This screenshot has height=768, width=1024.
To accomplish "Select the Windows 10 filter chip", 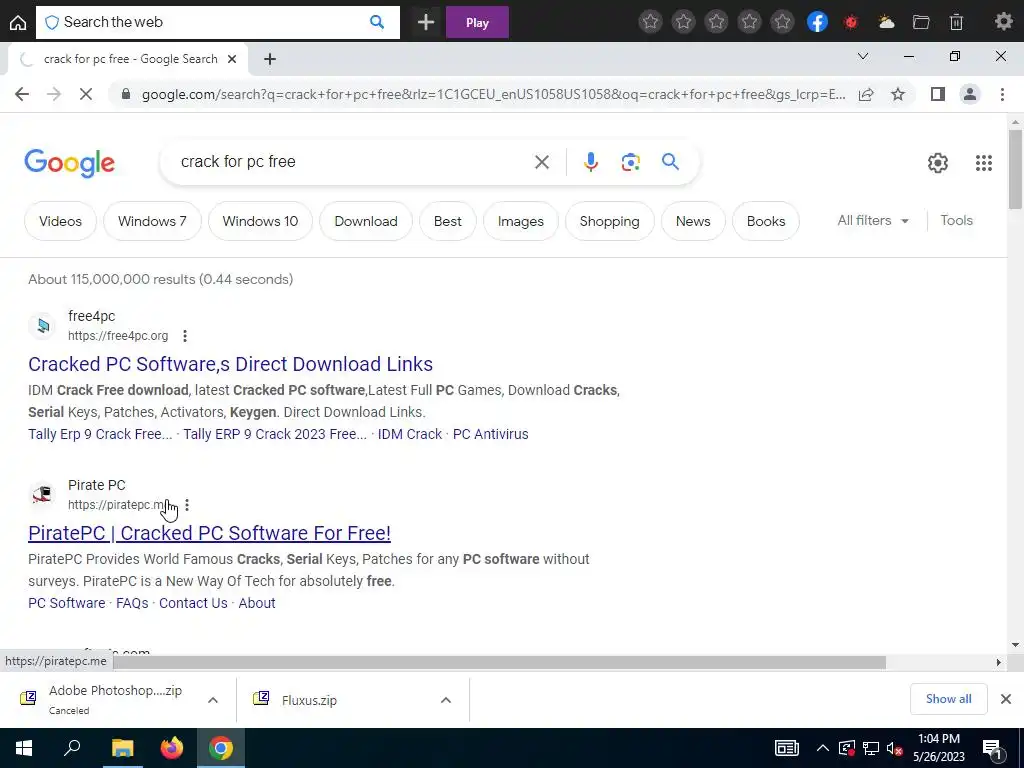I will pos(260,221).
